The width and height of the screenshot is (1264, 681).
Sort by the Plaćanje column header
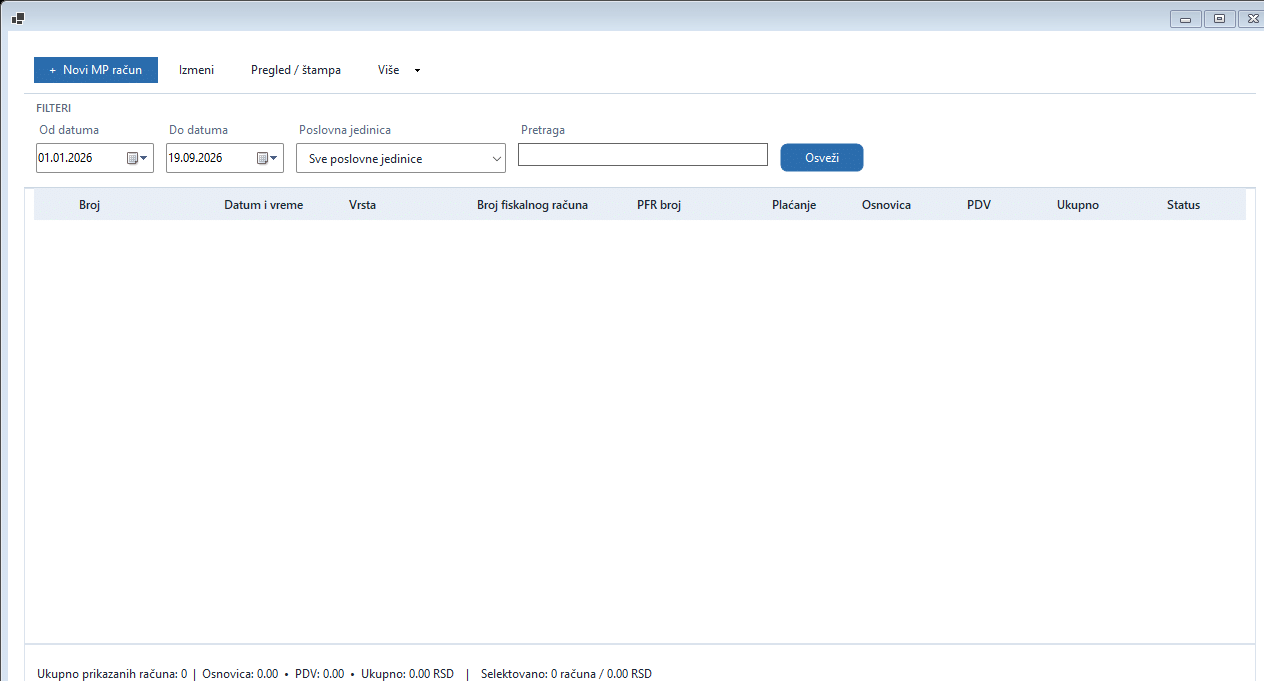pos(794,205)
